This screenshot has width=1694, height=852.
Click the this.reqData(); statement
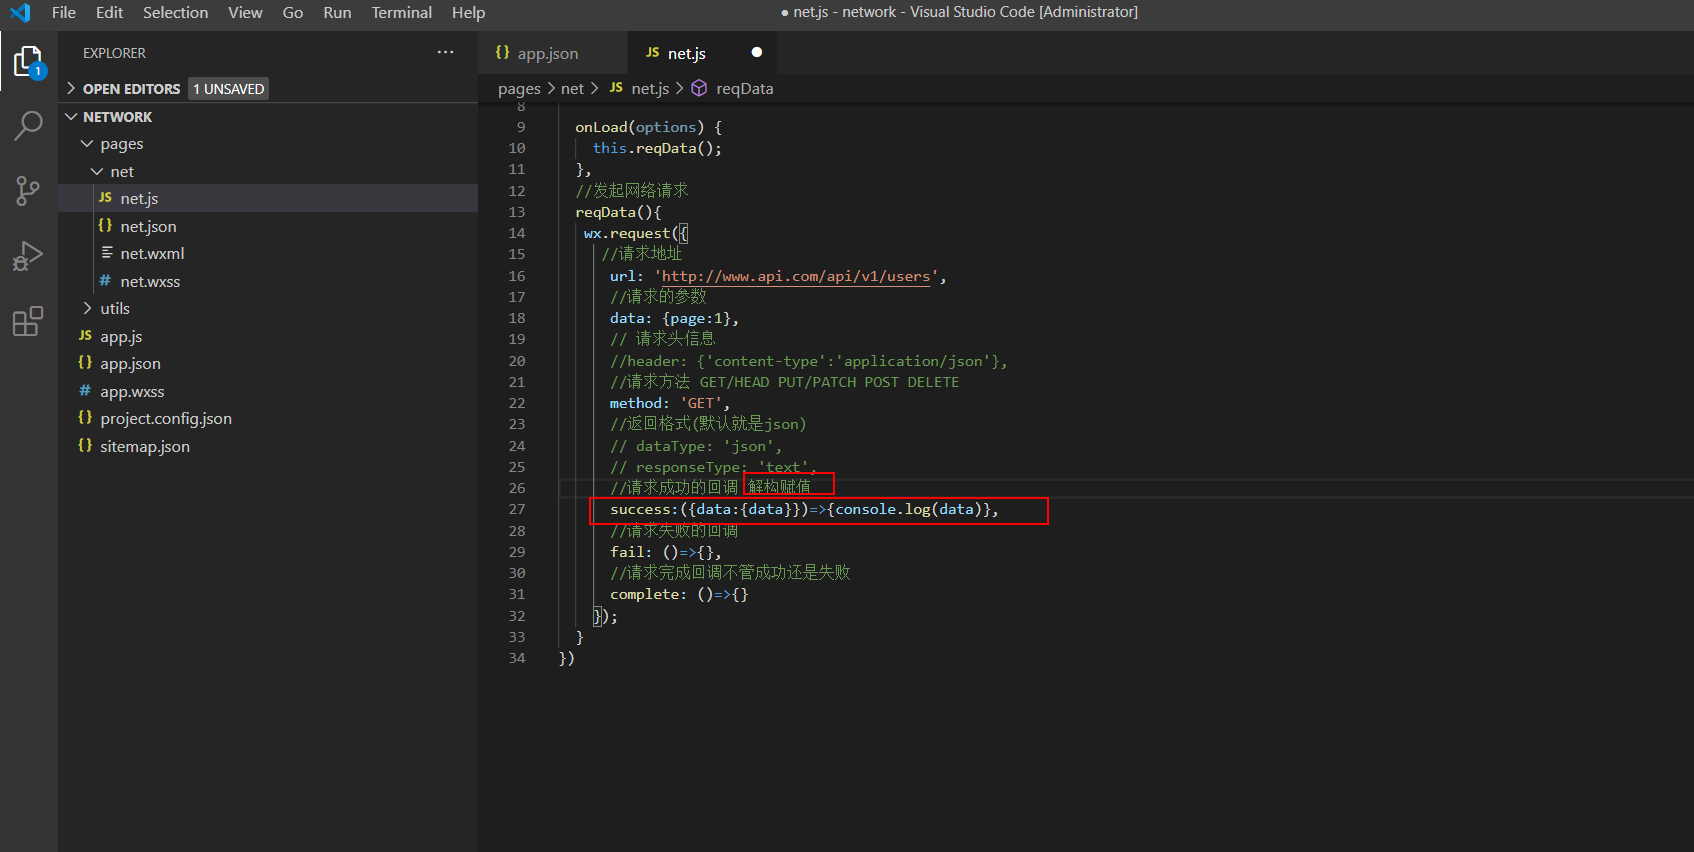click(657, 148)
